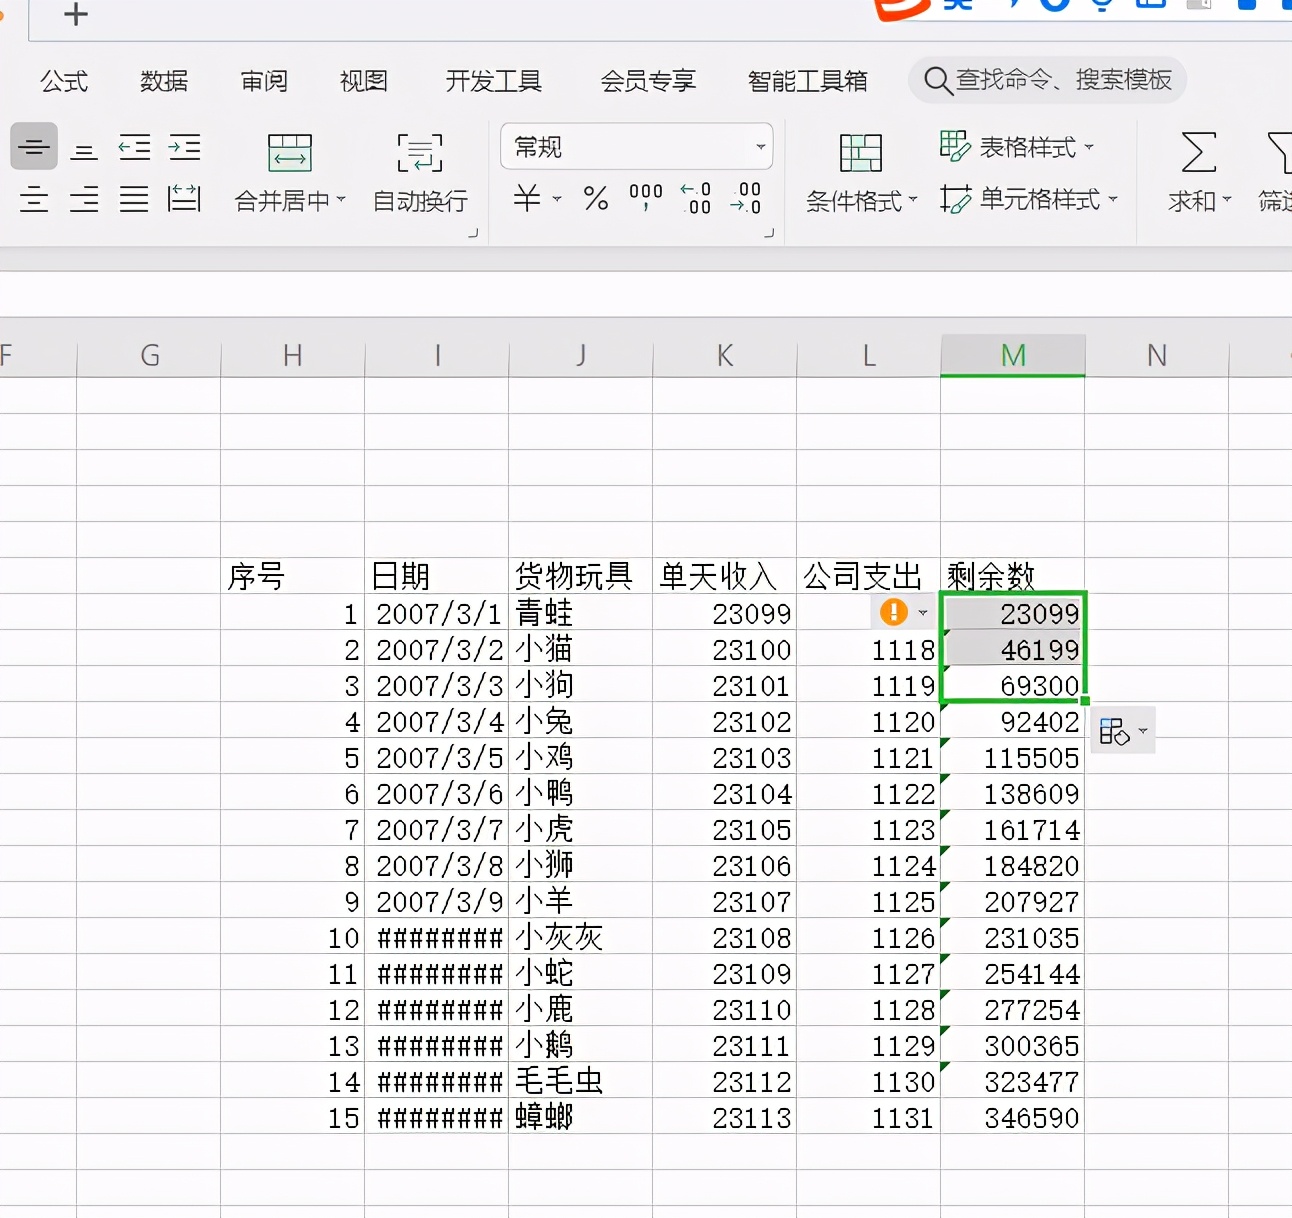Click the date cell 2007/3/5
The height and width of the screenshot is (1218, 1292).
[437, 756]
